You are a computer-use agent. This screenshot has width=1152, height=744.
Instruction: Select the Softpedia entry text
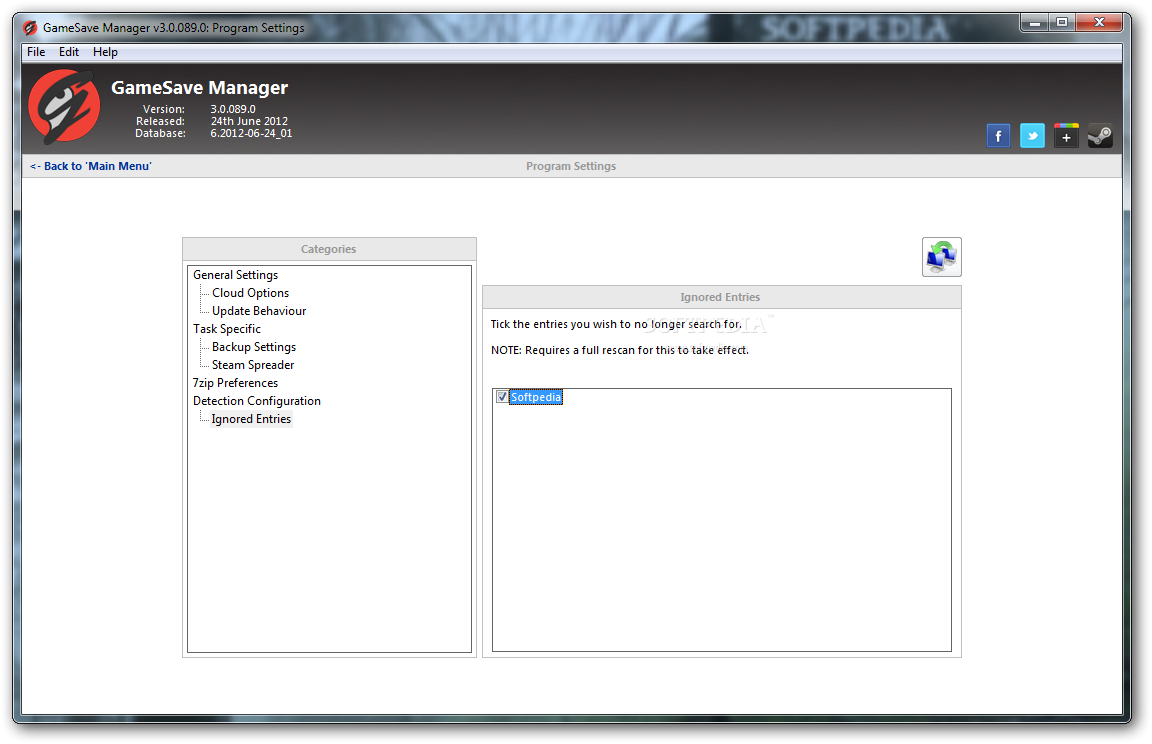(536, 397)
